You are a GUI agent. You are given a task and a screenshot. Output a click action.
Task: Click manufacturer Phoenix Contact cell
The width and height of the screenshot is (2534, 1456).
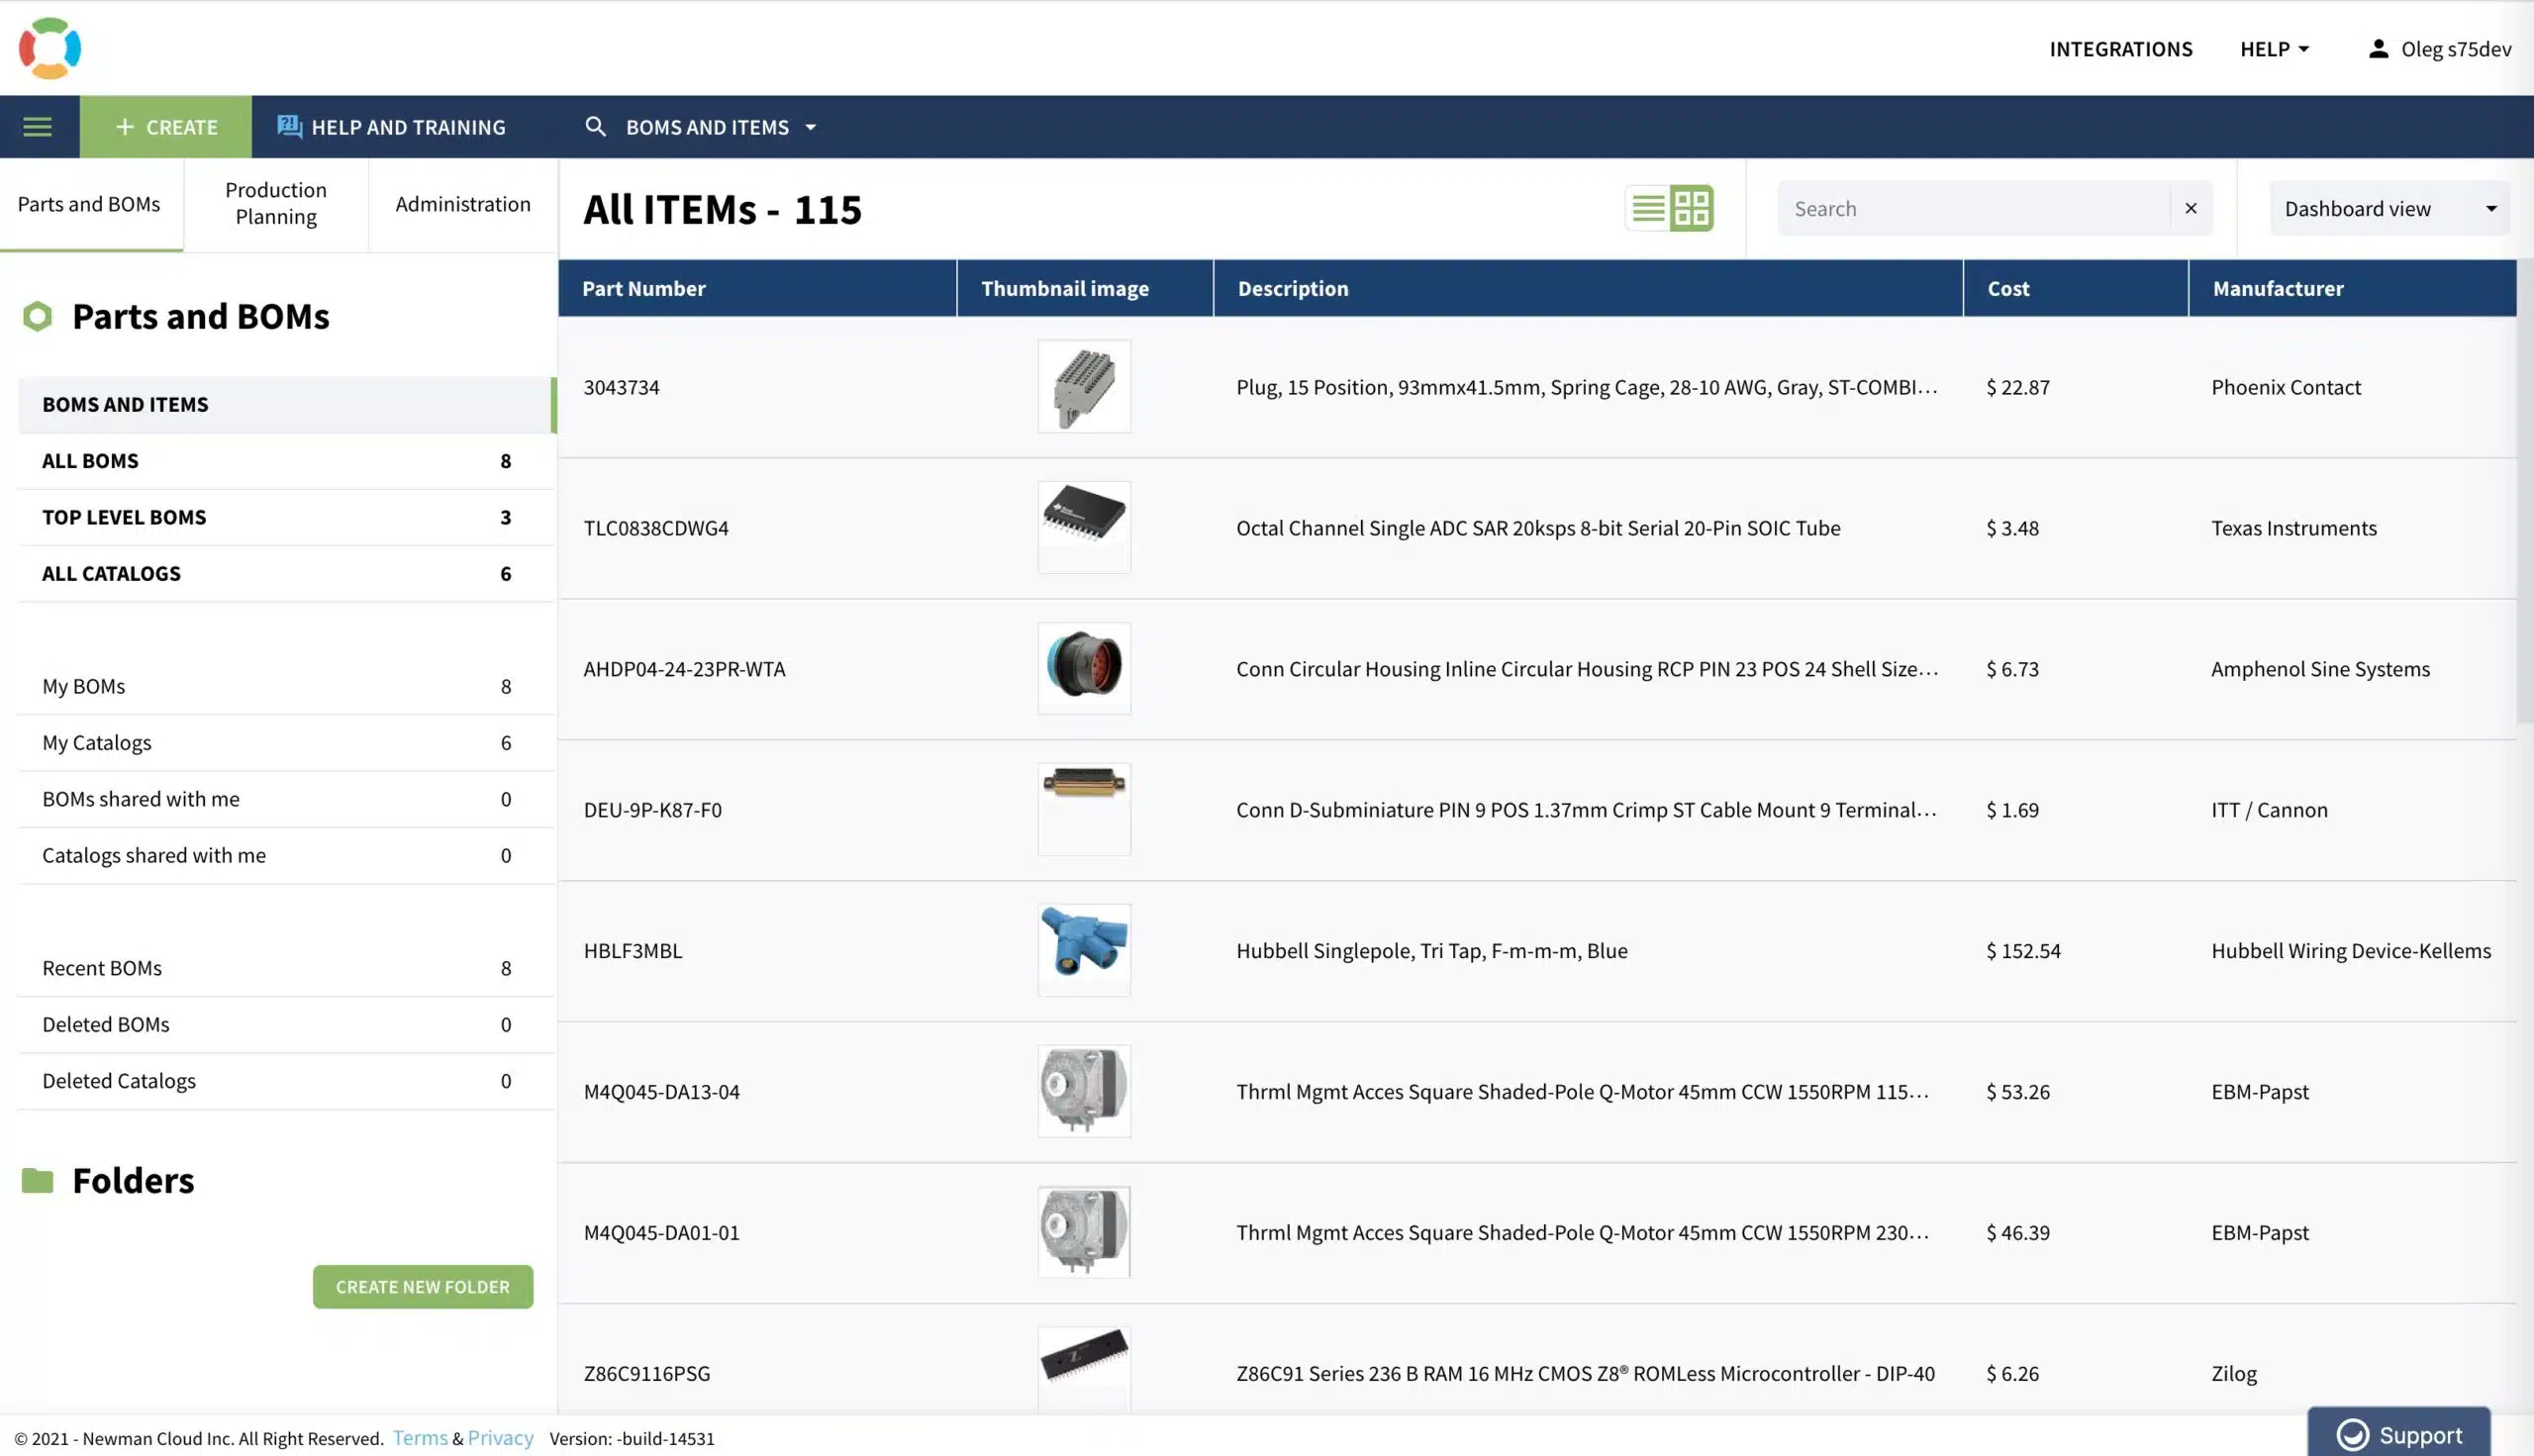2286,387
